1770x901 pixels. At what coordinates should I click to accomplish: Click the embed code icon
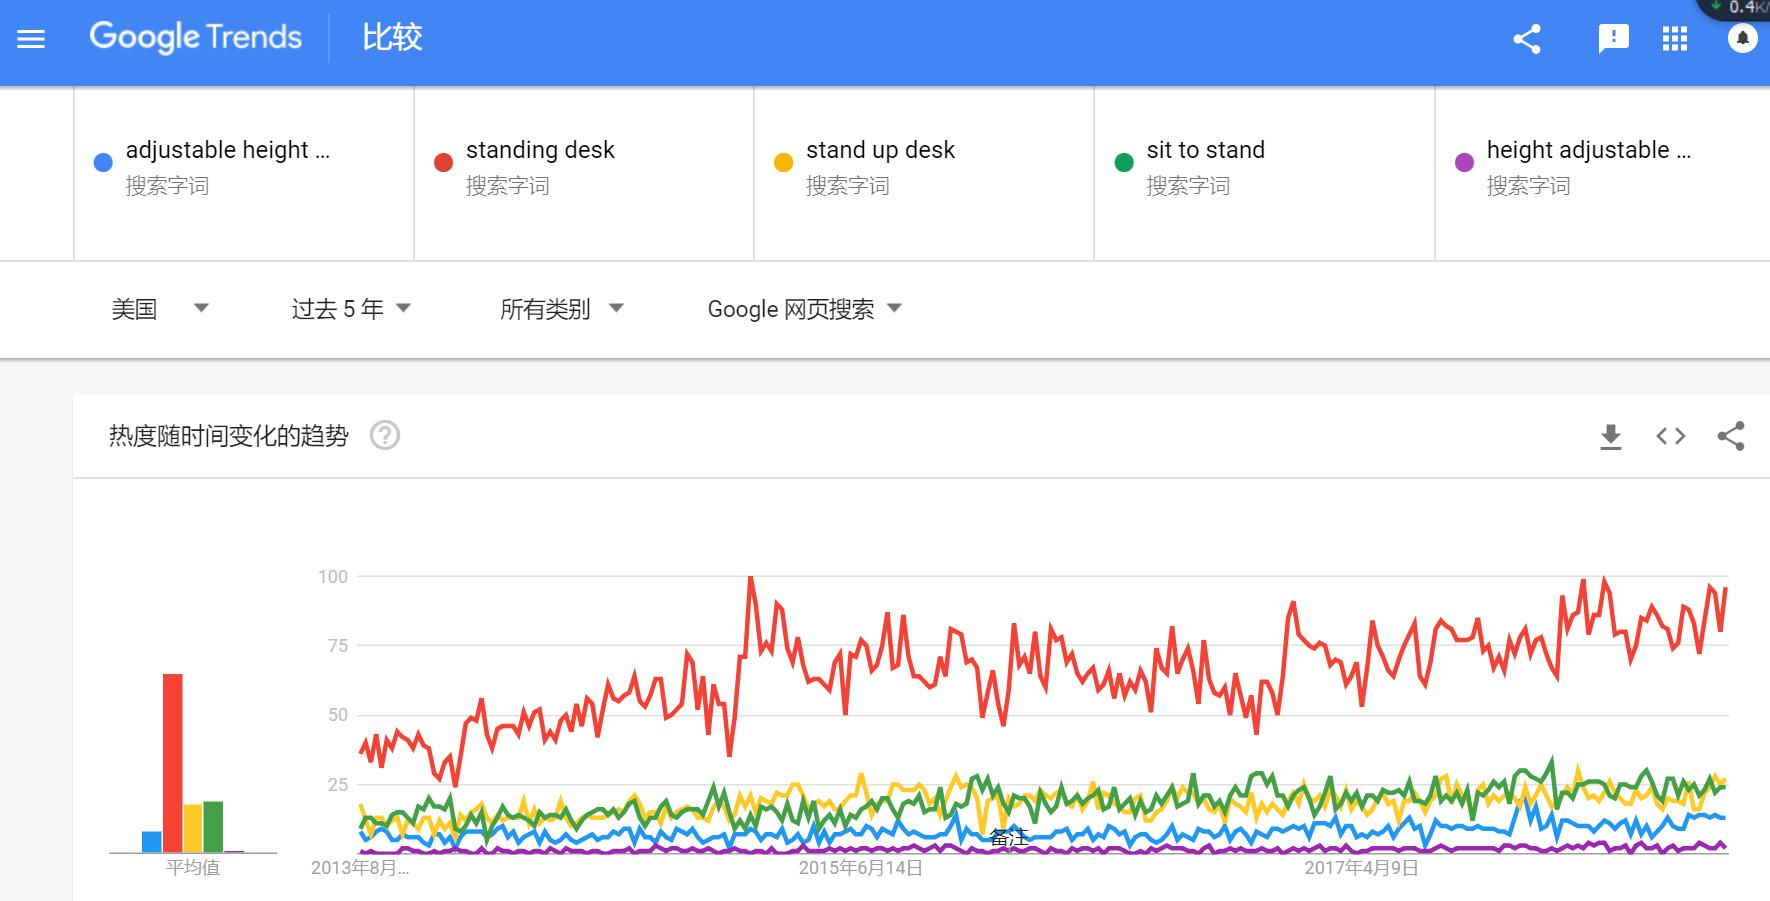[x=1671, y=436]
